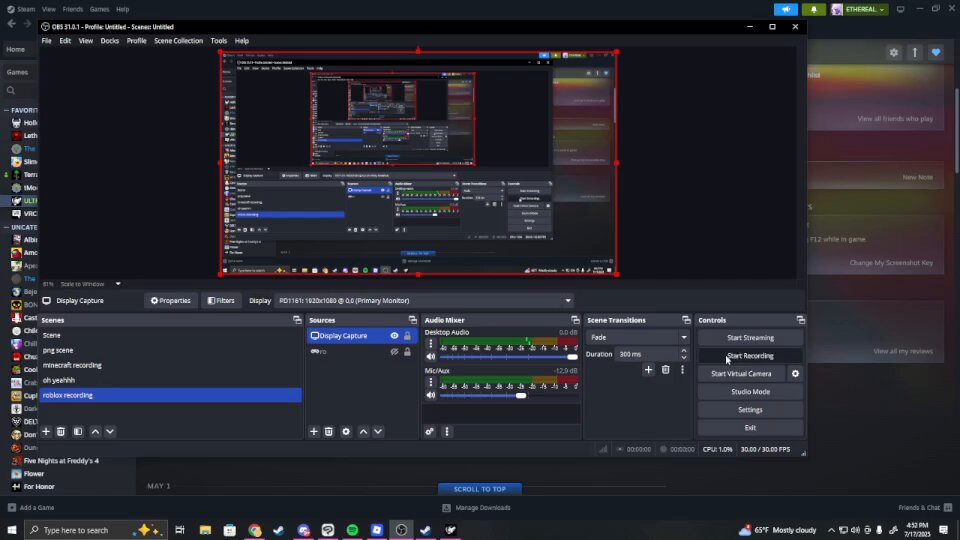The height and width of the screenshot is (540, 960).
Task: Move source up arrow in Sources dock
Action: [x=364, y=432]
